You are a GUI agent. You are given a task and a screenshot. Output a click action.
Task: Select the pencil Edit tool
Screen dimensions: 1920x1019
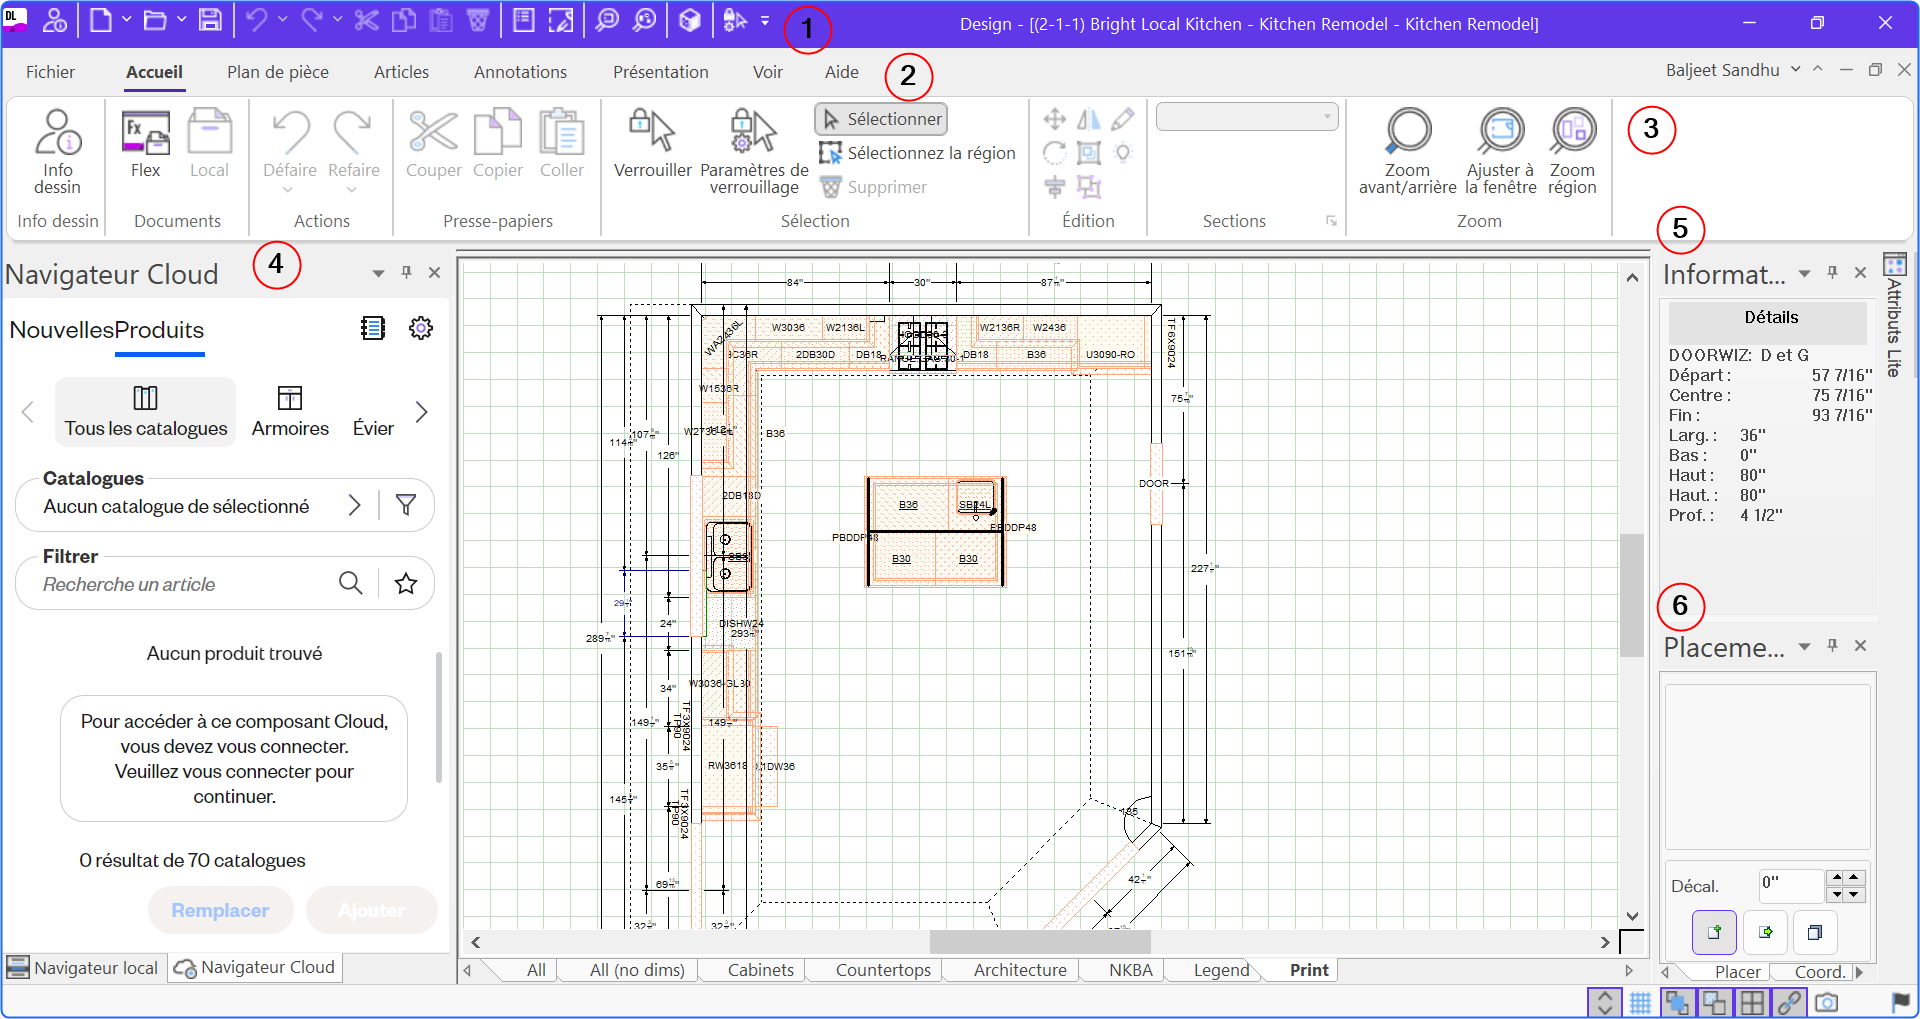[x=1123, y=120]
